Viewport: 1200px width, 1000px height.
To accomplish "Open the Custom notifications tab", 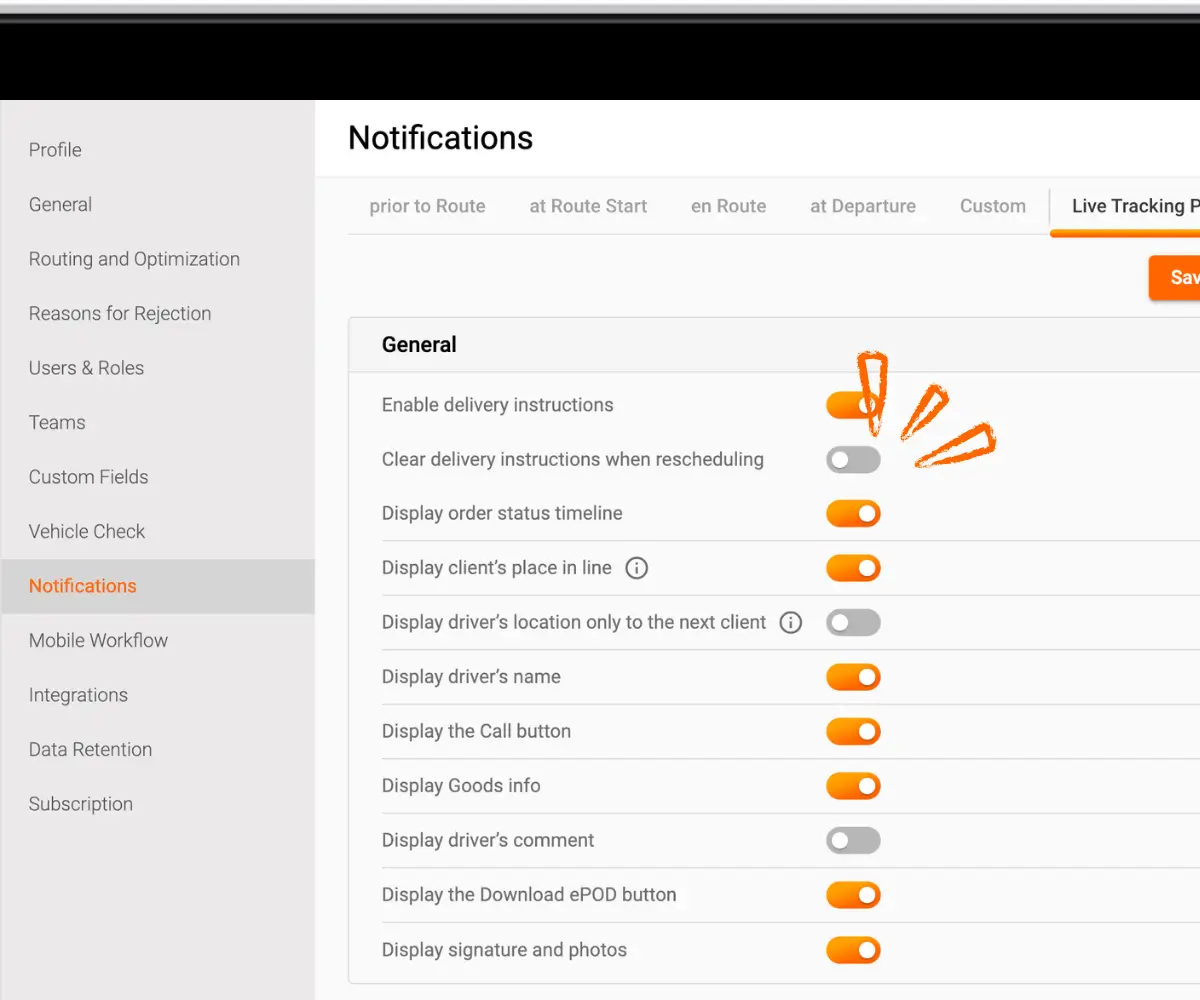I will (993, 206).
